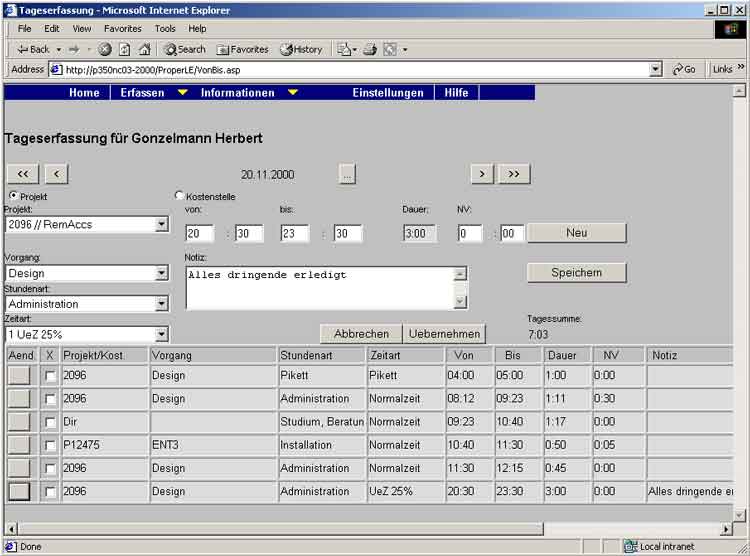Viewport: 750px width, 556px height.
Task: Open the Favorites menu
Action: click(122, 29)
